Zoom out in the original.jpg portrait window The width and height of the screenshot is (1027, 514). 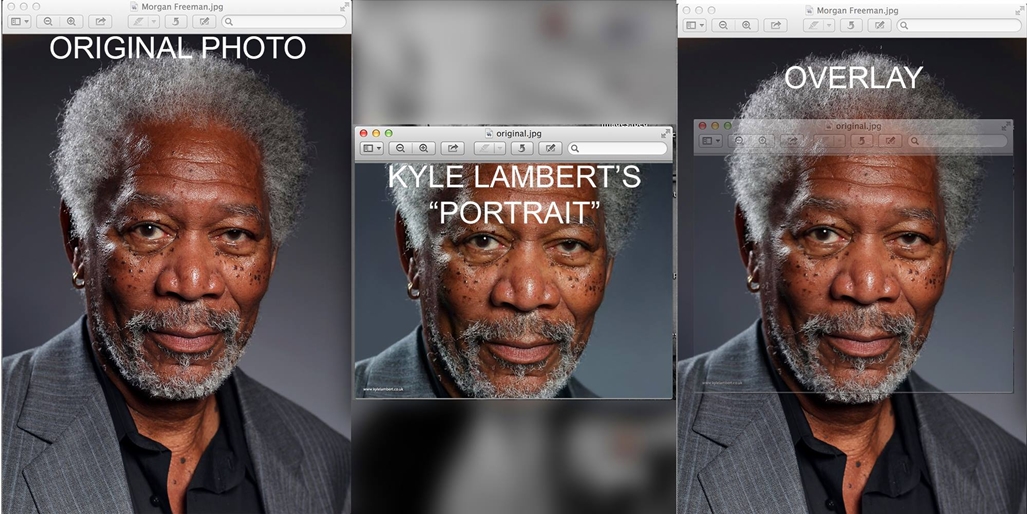pos(400,148)
